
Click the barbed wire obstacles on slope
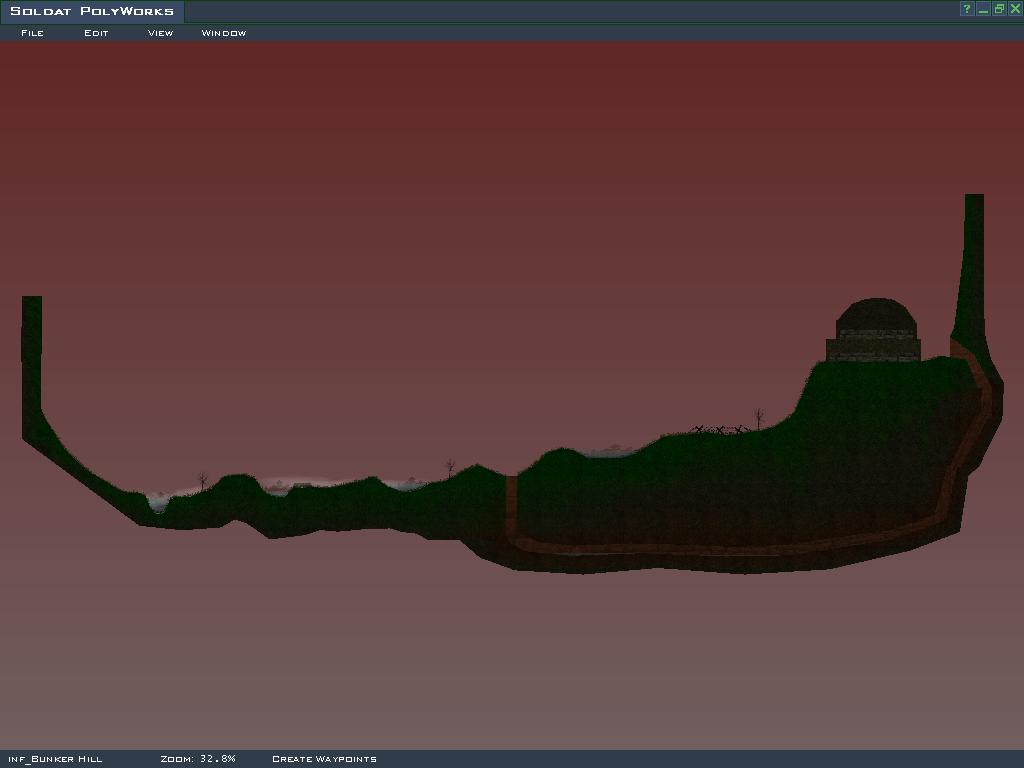[x=720, y=430]
